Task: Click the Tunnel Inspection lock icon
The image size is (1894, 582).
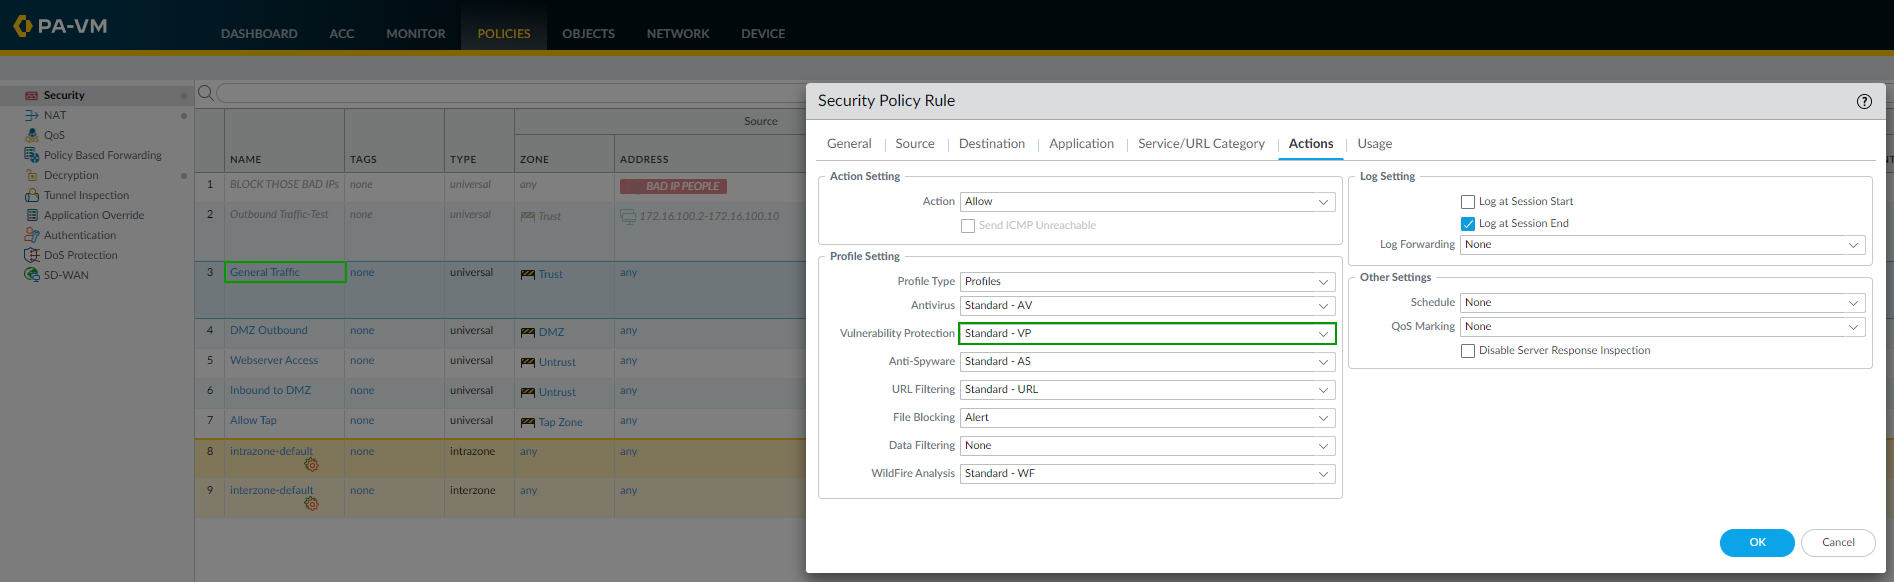Action: [x=32, y=195]
